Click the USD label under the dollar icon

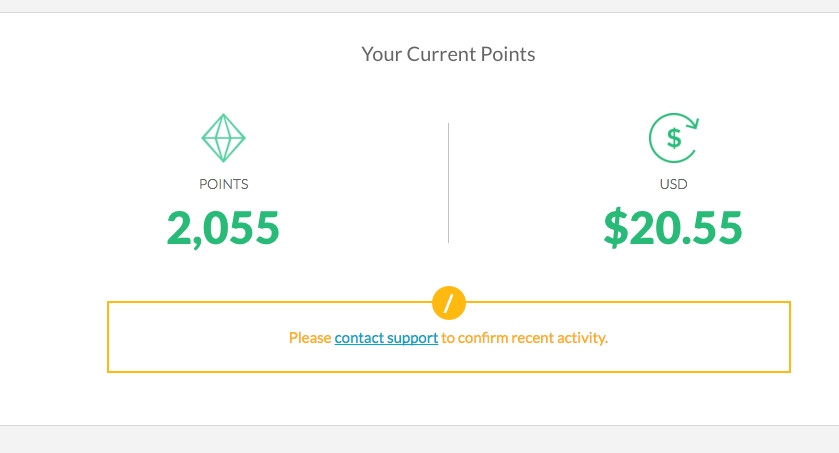[x=674, y=185]
